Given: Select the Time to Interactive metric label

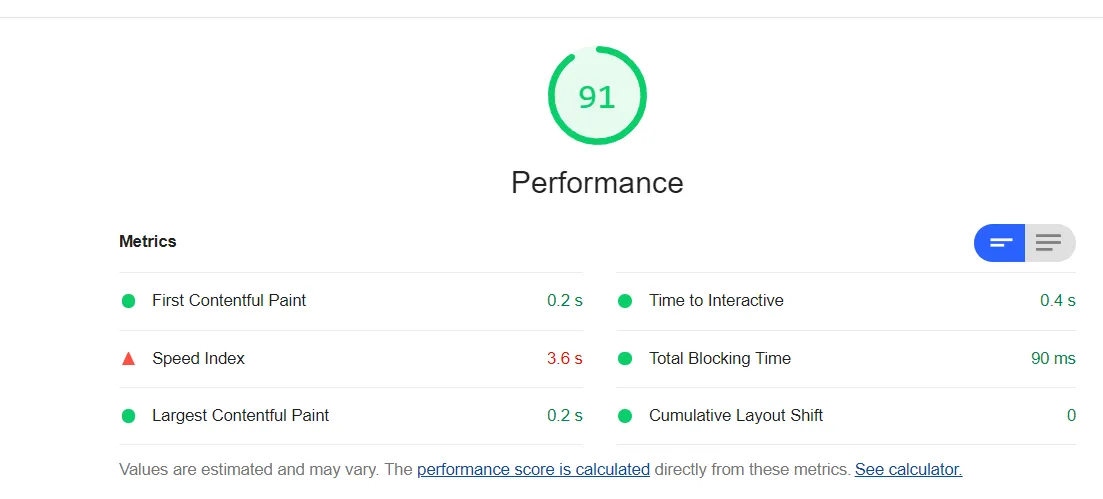Looking at the screenshot, I should coord(716,300).
